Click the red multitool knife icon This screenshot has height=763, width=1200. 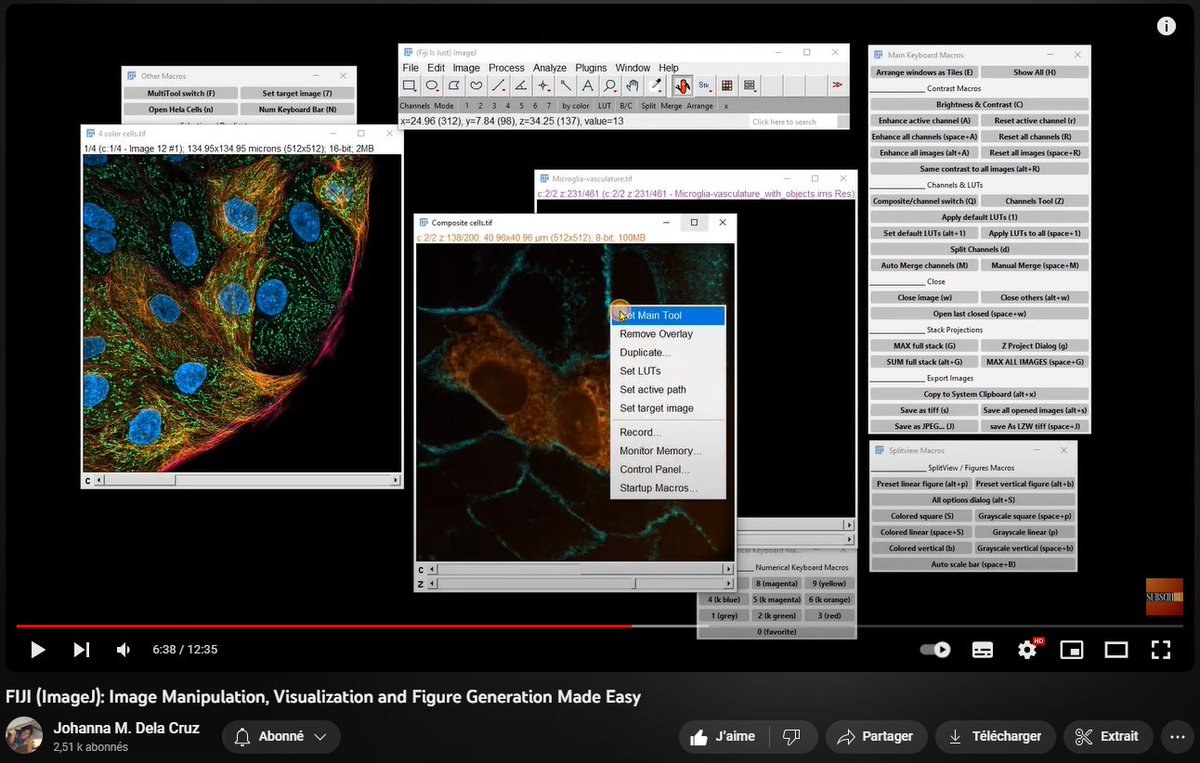[x=682, y=86]
